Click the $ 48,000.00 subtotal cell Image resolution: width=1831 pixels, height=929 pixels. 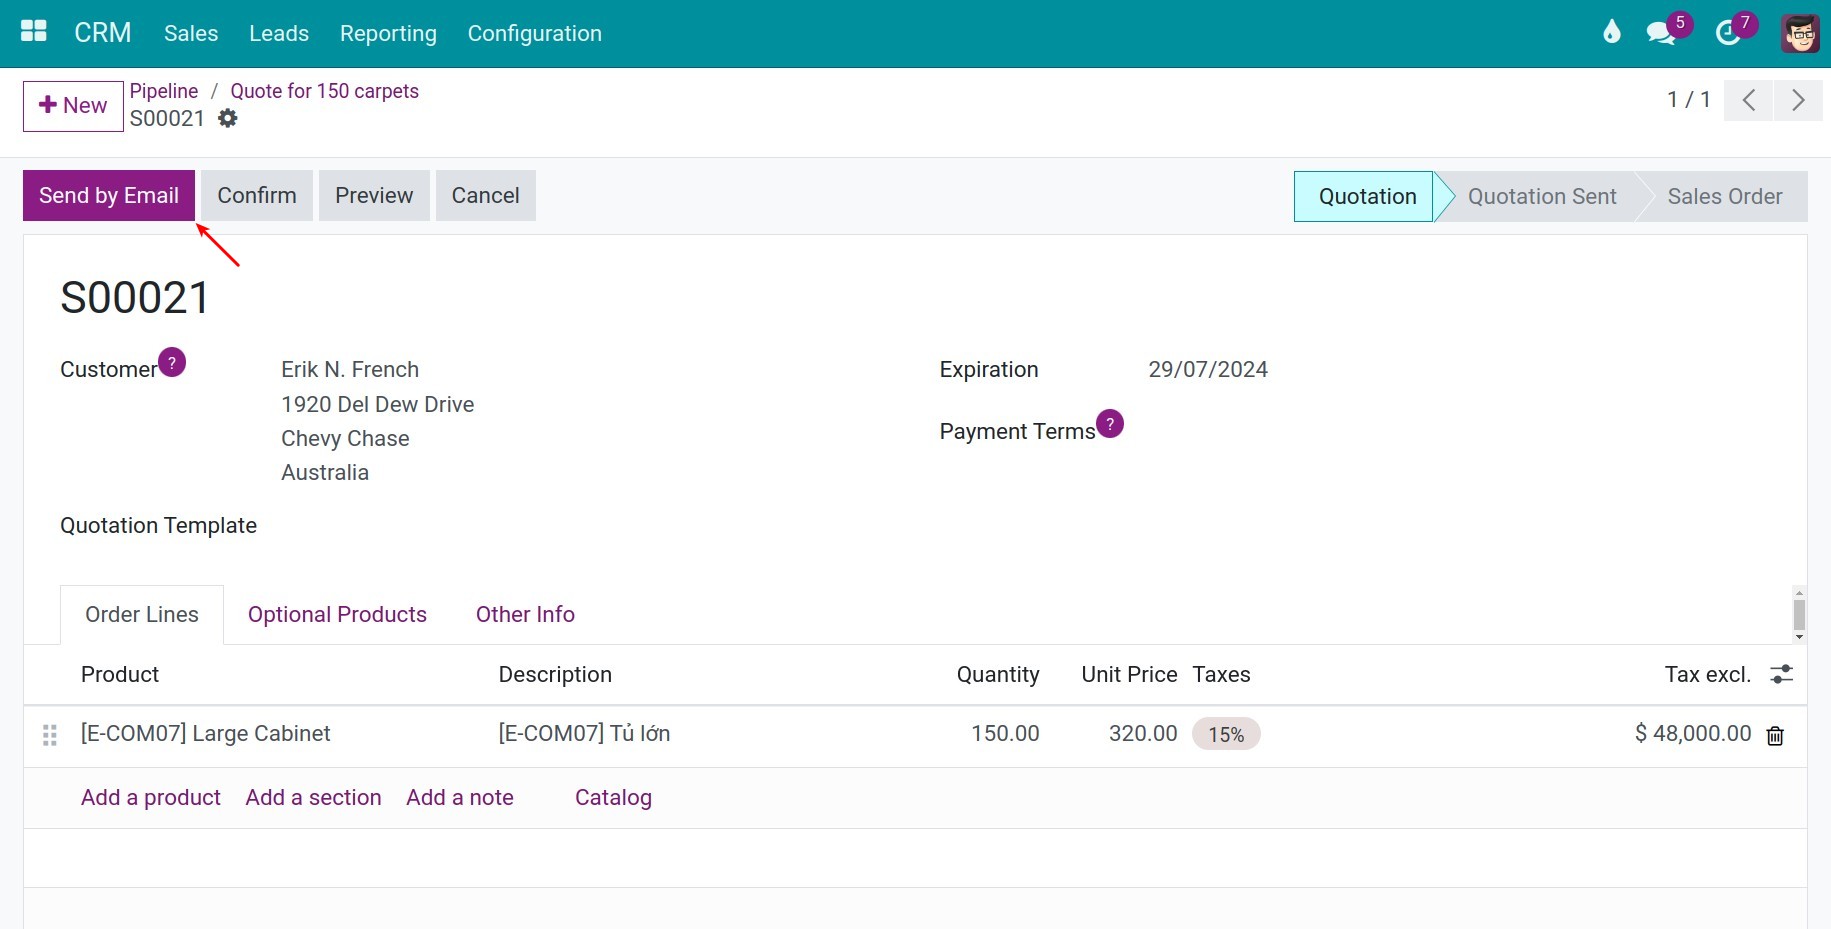pyautogui.click(x=1693, y=734)
